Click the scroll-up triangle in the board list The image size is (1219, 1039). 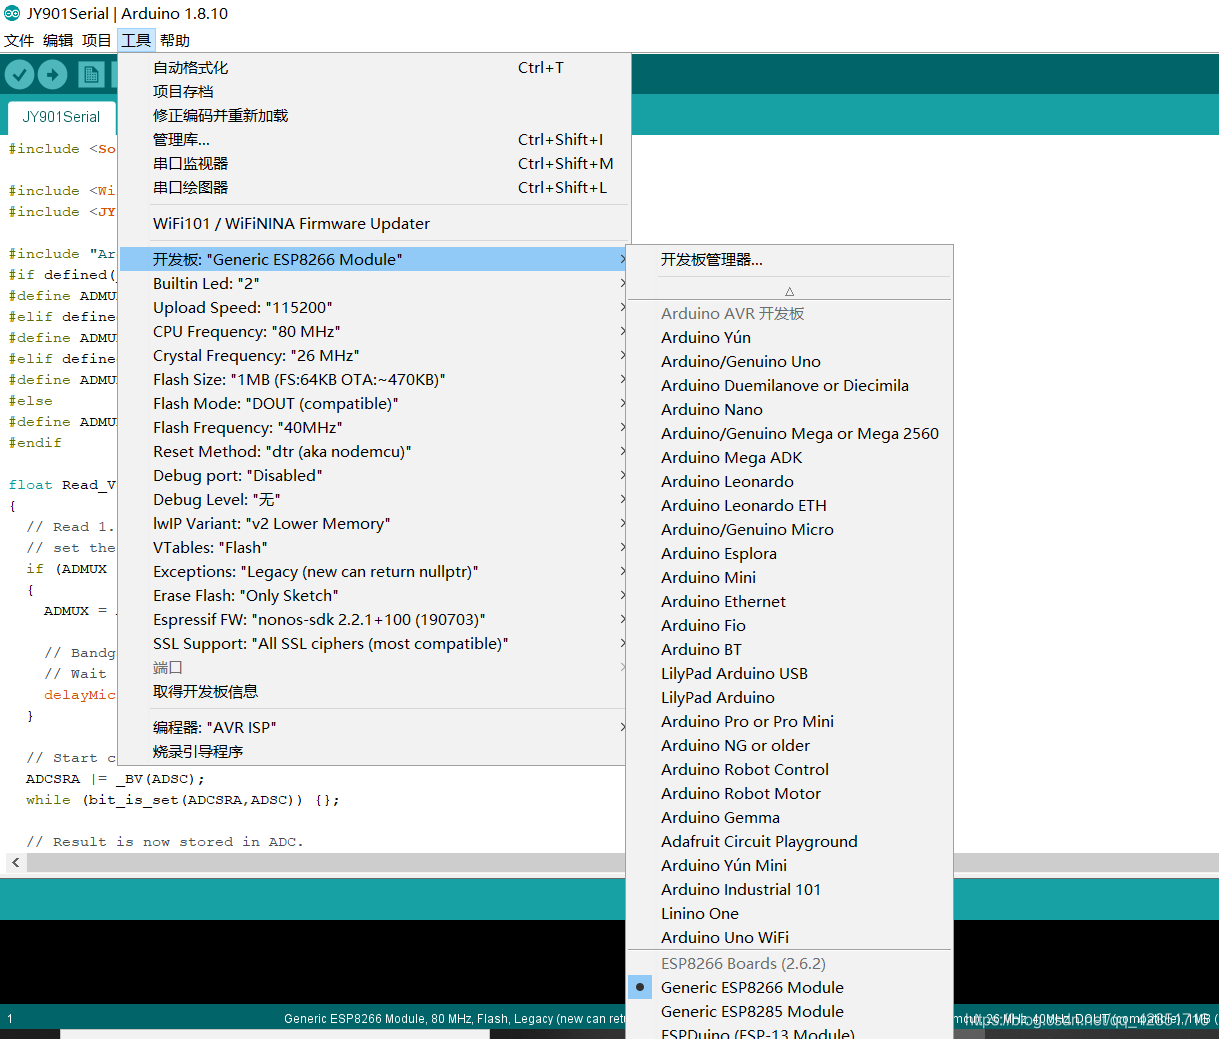(x=789, y=291)
